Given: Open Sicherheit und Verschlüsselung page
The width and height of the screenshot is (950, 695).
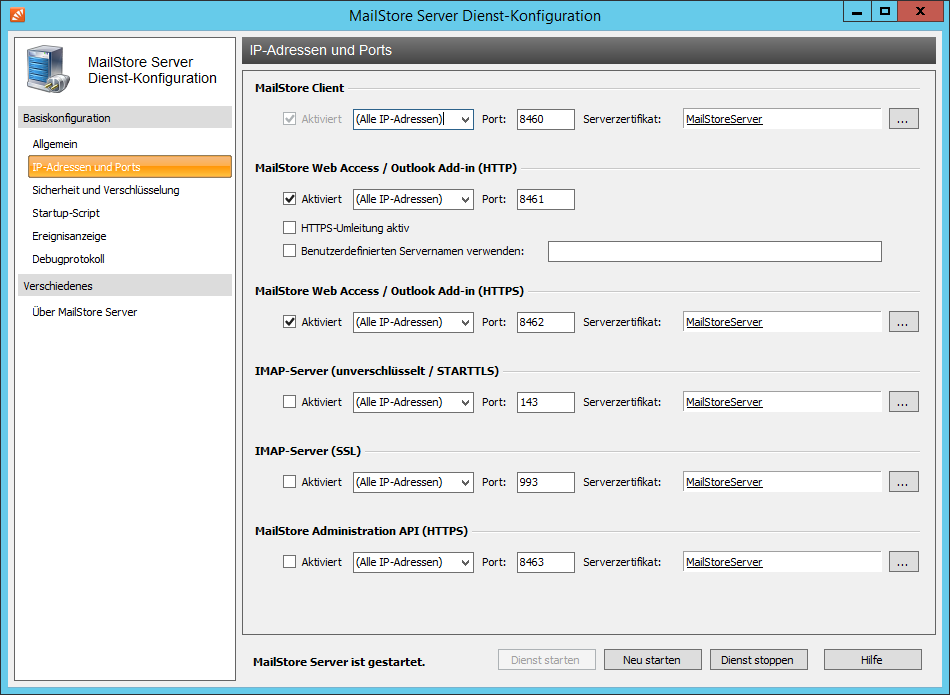Looking at the screenshot, I should pyautogui.click(x=106, y=190).
